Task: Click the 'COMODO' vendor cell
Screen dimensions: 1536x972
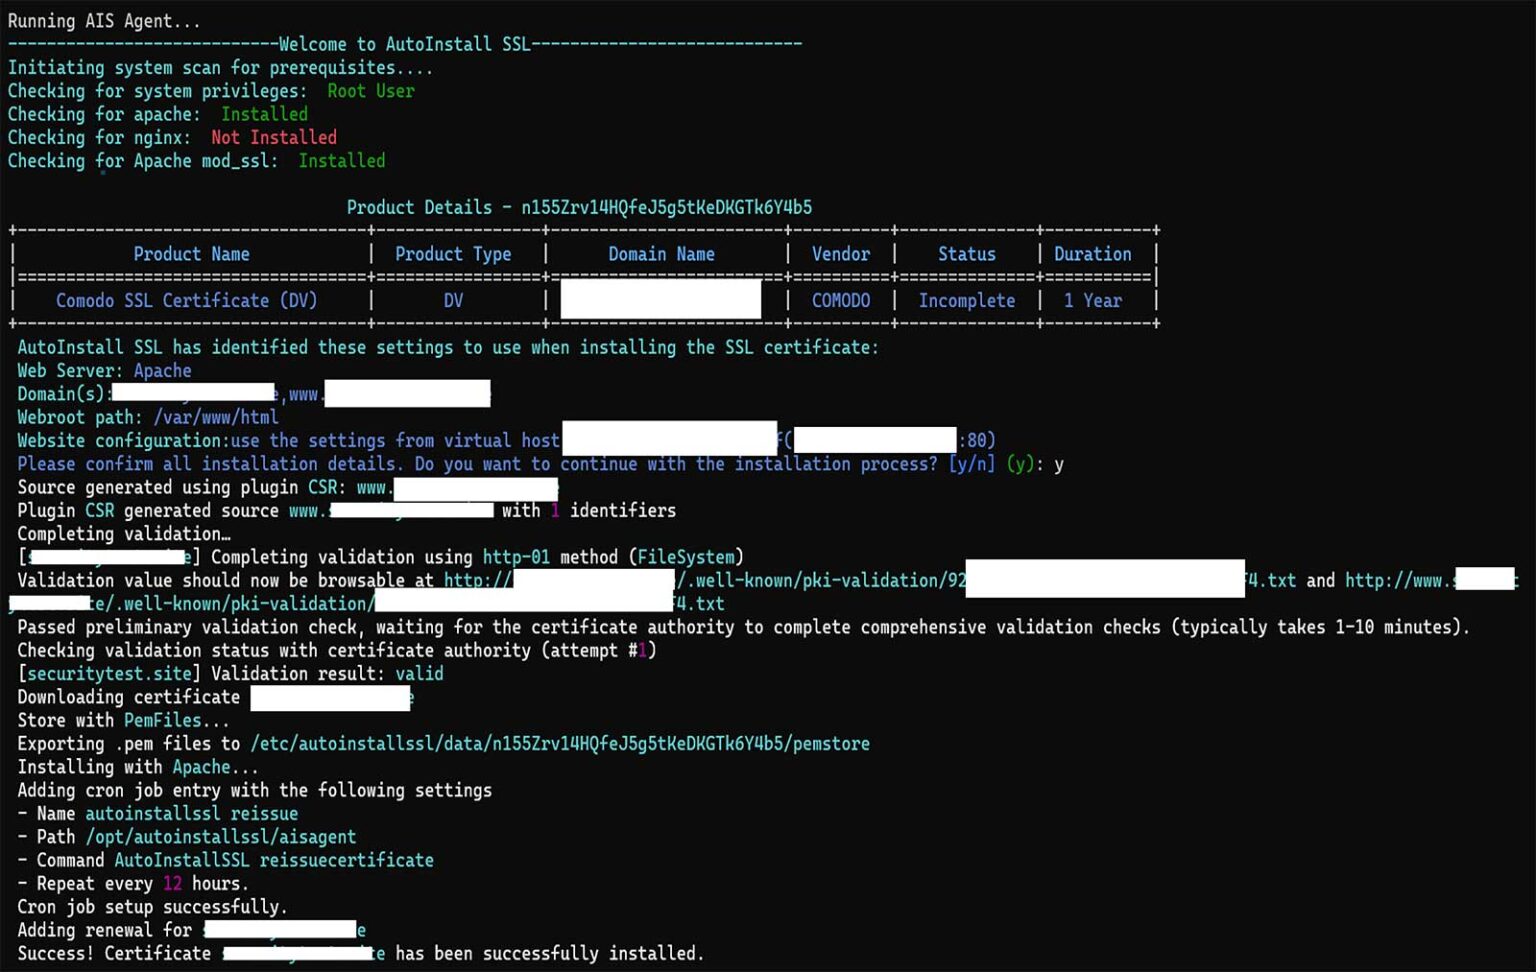Action: coord(841,300)
